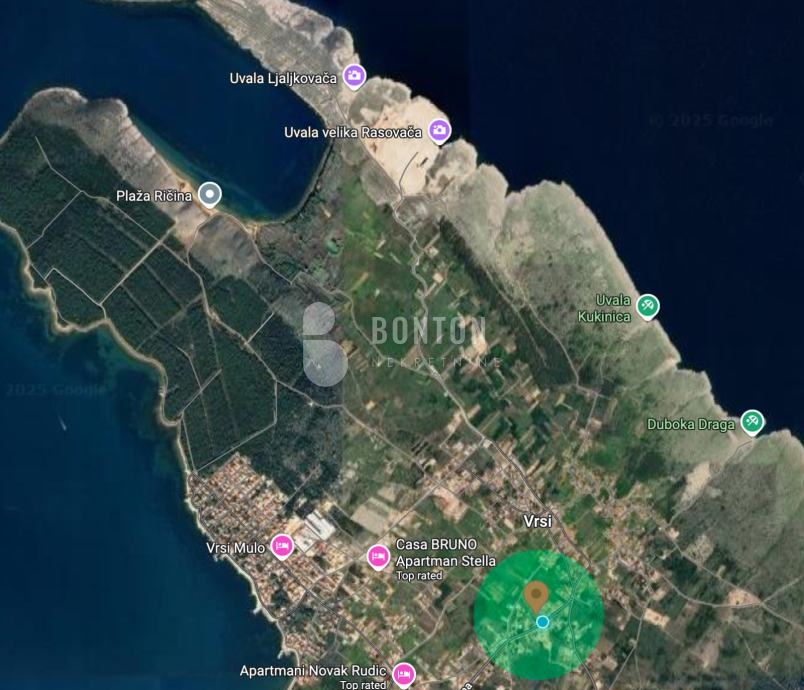Select the Vrsi Mulo text label
This screenshot has height=690, width=804.
[235, 548]
